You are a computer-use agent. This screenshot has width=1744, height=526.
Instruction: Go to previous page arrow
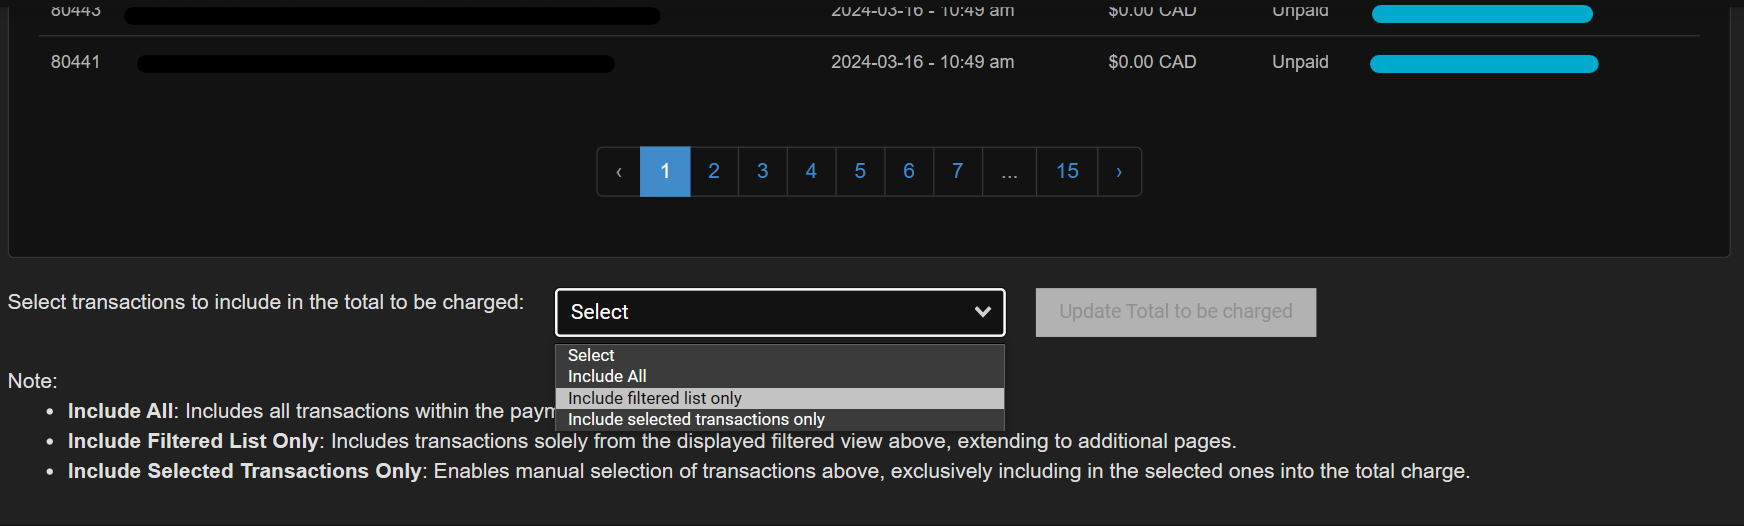[619, 172]
